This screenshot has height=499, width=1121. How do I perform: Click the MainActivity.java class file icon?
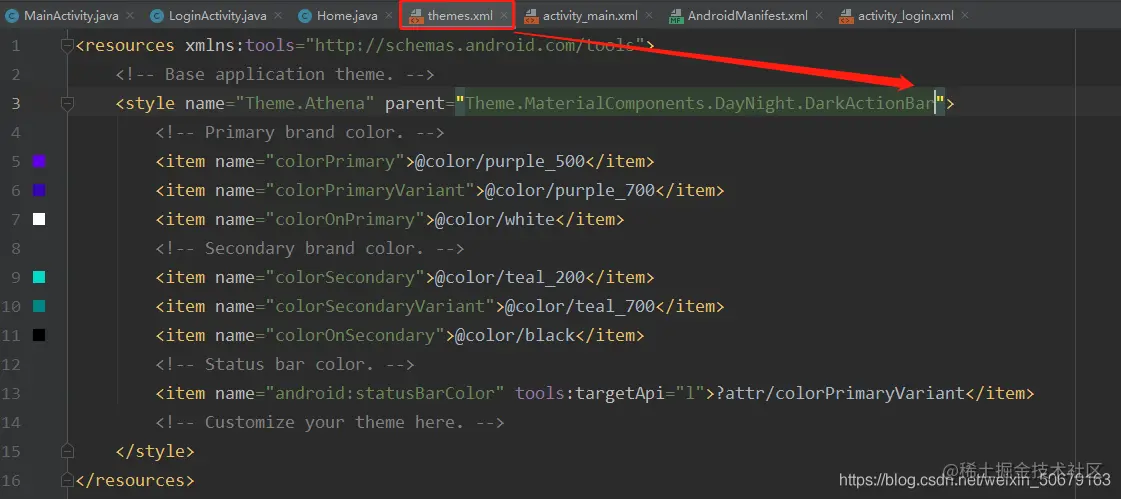point(13,15)
